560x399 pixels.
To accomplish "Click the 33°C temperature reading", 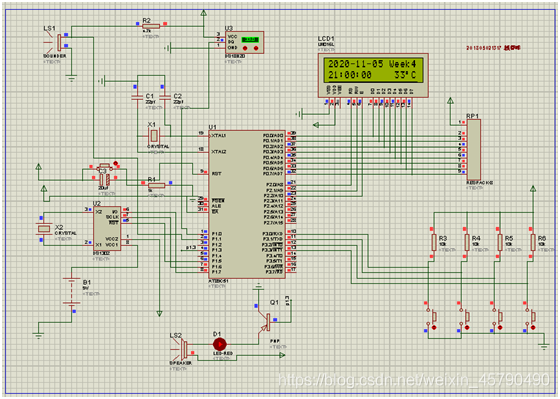I will tap(405, 75).
